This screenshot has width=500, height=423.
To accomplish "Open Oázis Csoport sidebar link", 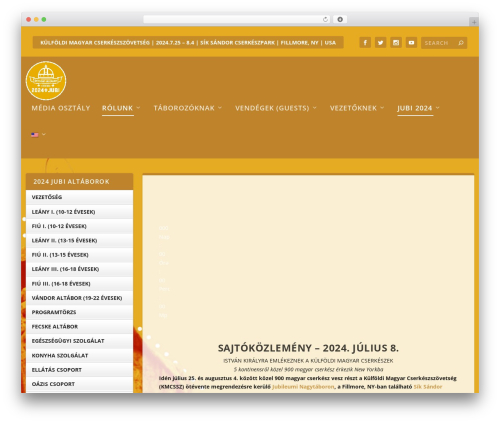I will (79, 384).
